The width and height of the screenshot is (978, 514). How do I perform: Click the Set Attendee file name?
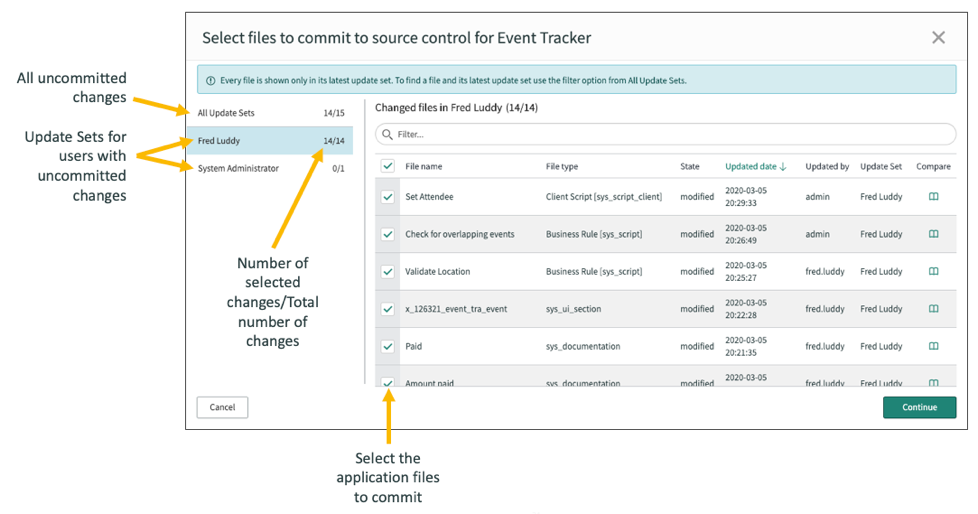[429, 196]
